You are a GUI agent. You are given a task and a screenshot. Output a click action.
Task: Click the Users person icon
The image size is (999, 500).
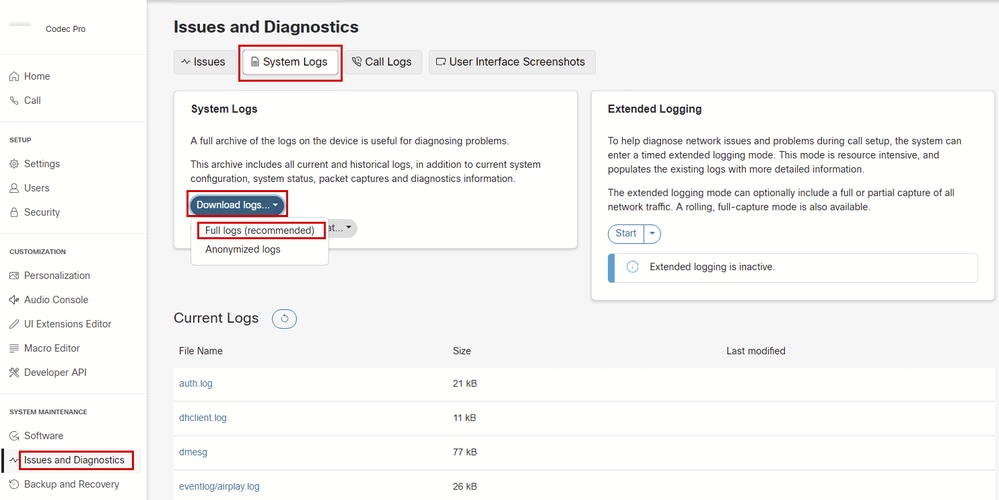(x=14, y=188)
